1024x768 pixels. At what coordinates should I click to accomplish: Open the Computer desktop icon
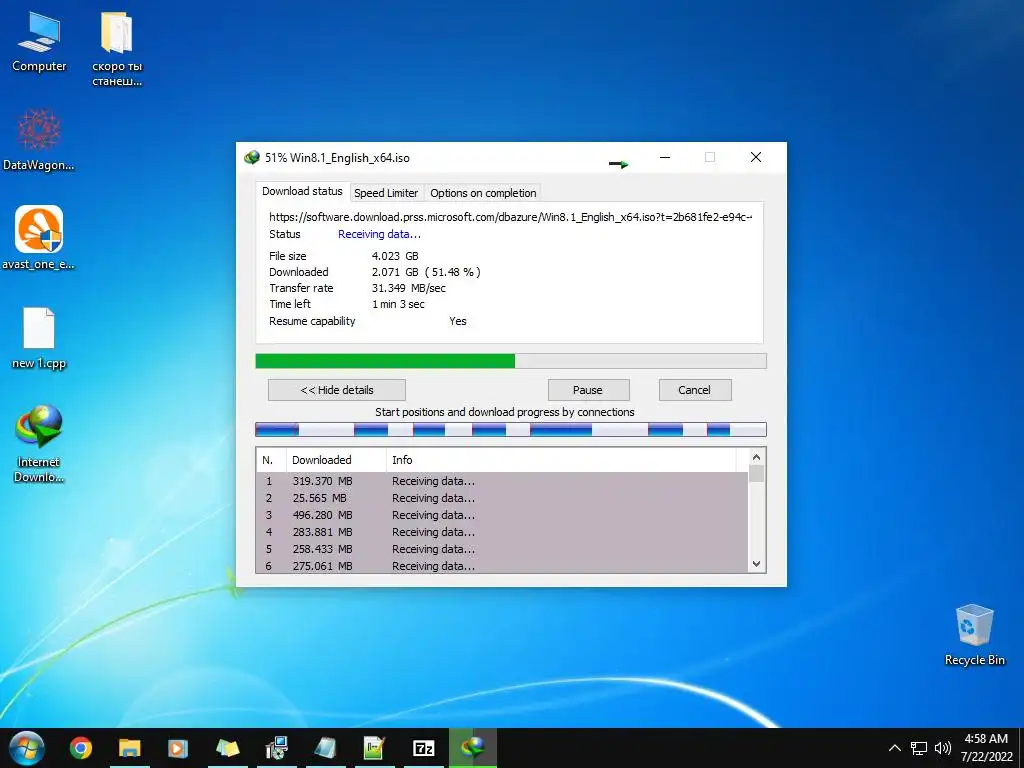tap(39, 41)
